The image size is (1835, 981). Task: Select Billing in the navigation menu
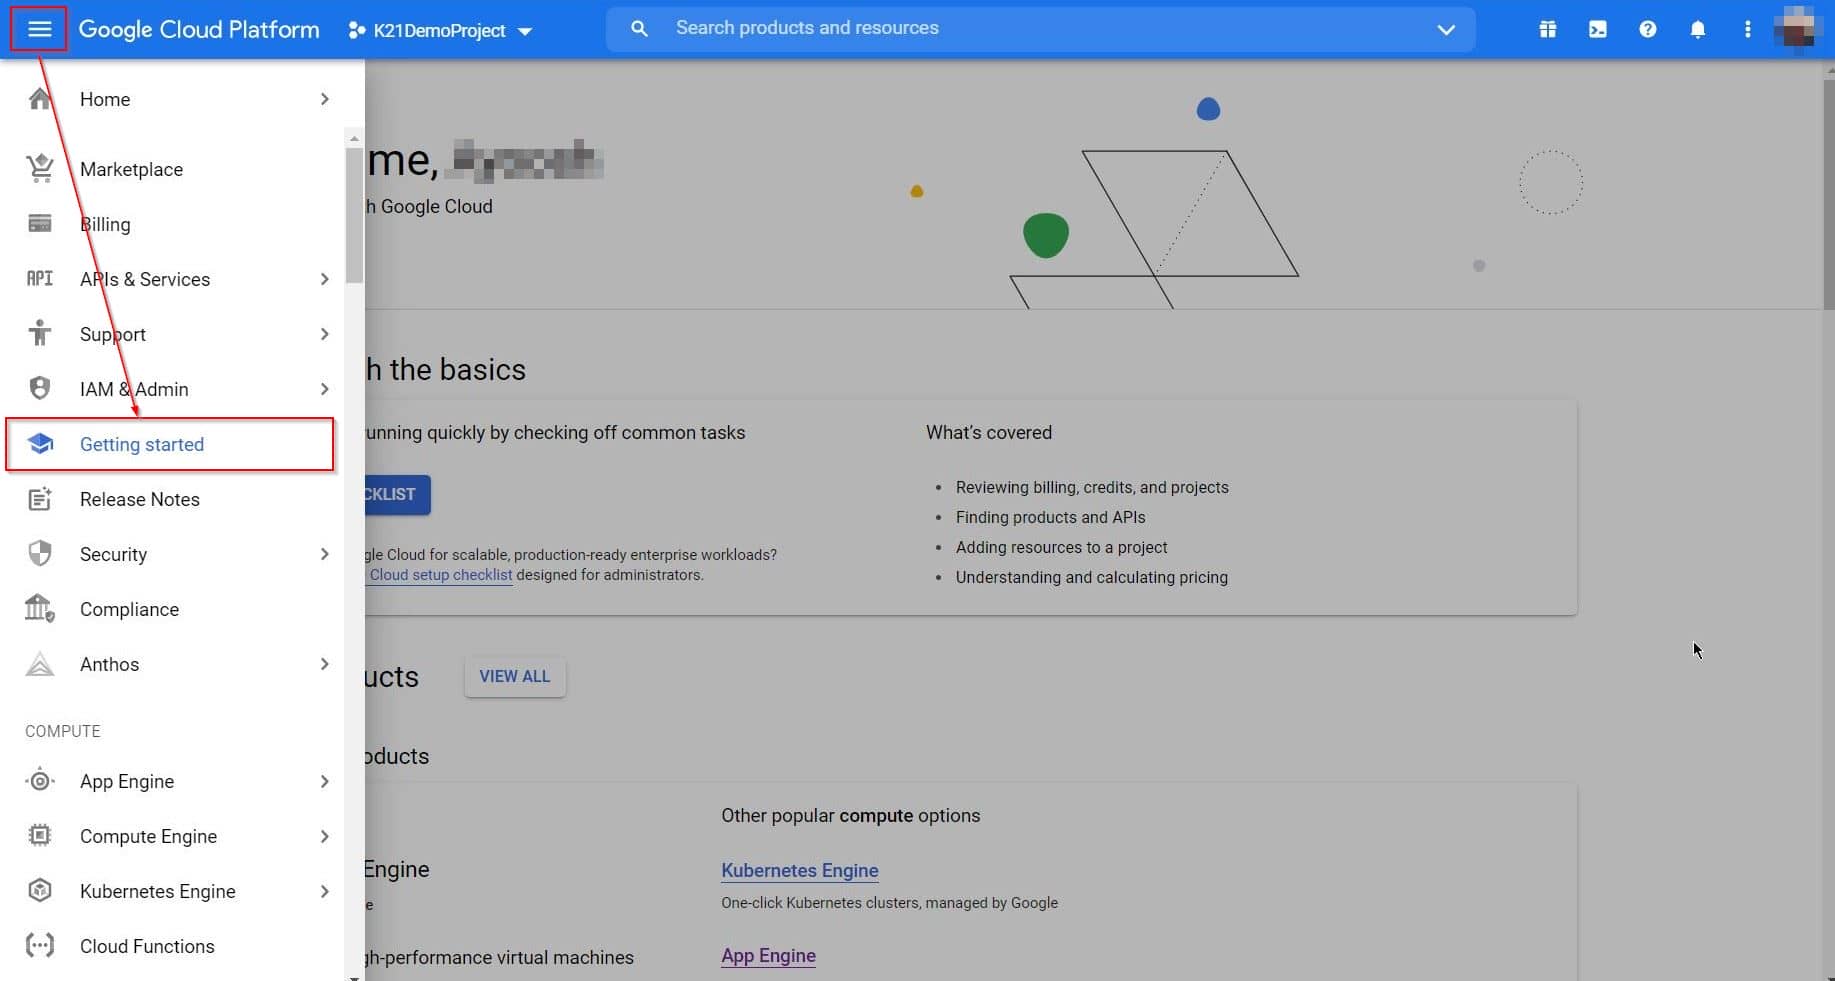click(x=104, y=224)
